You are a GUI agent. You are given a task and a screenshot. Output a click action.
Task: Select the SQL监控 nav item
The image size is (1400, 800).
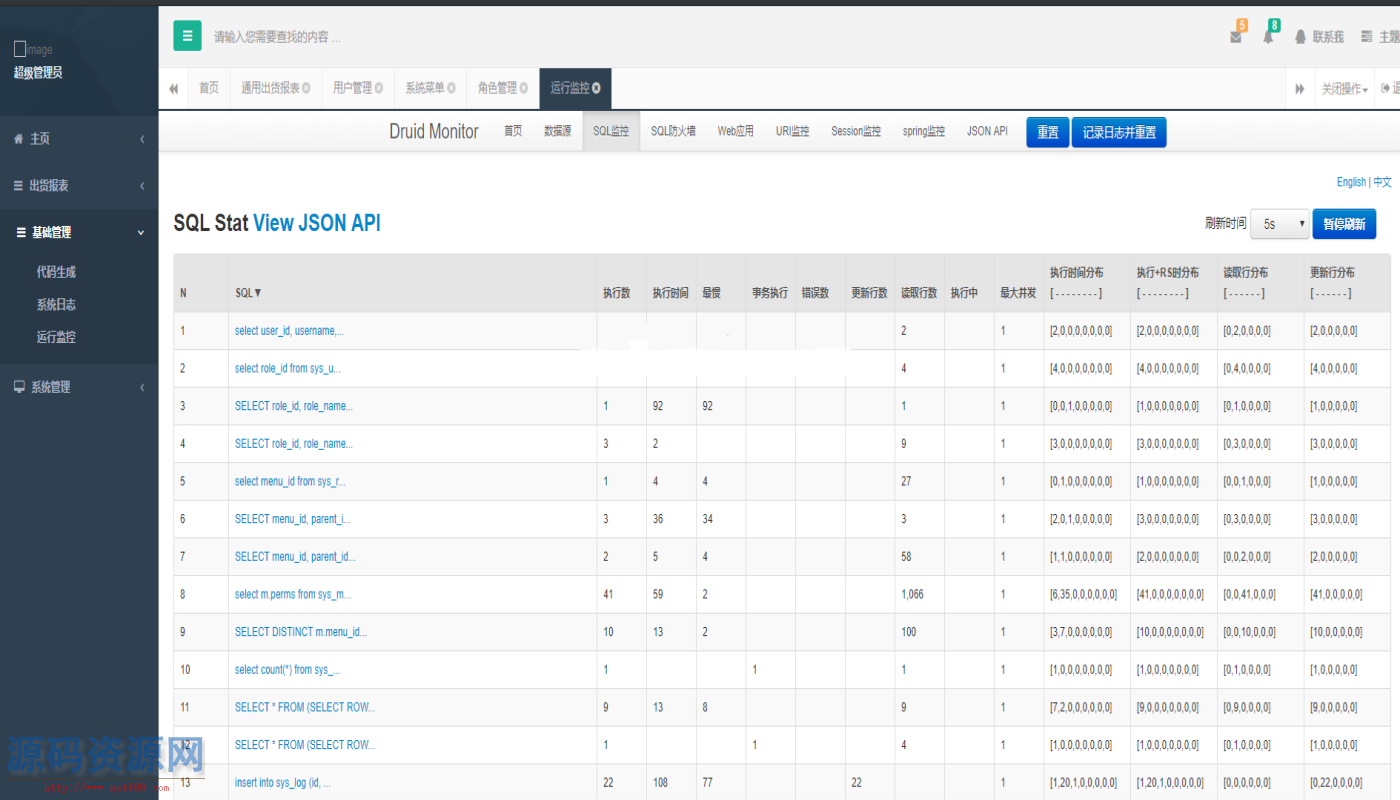click(611, 131)
